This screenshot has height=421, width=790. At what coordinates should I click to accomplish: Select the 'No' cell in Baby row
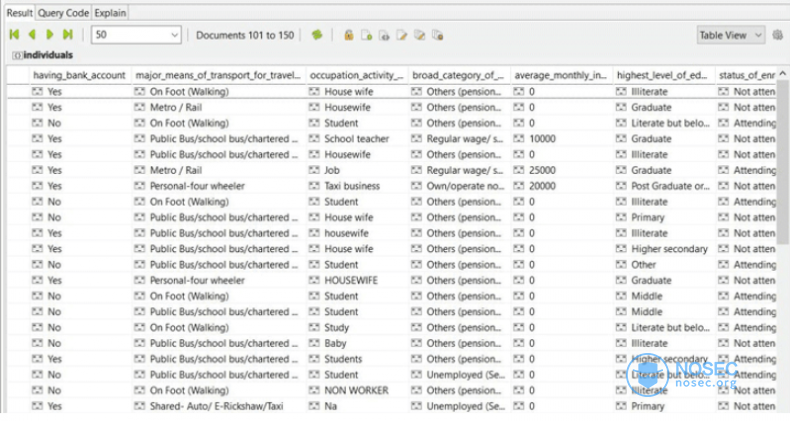click(x=80, y=343)
